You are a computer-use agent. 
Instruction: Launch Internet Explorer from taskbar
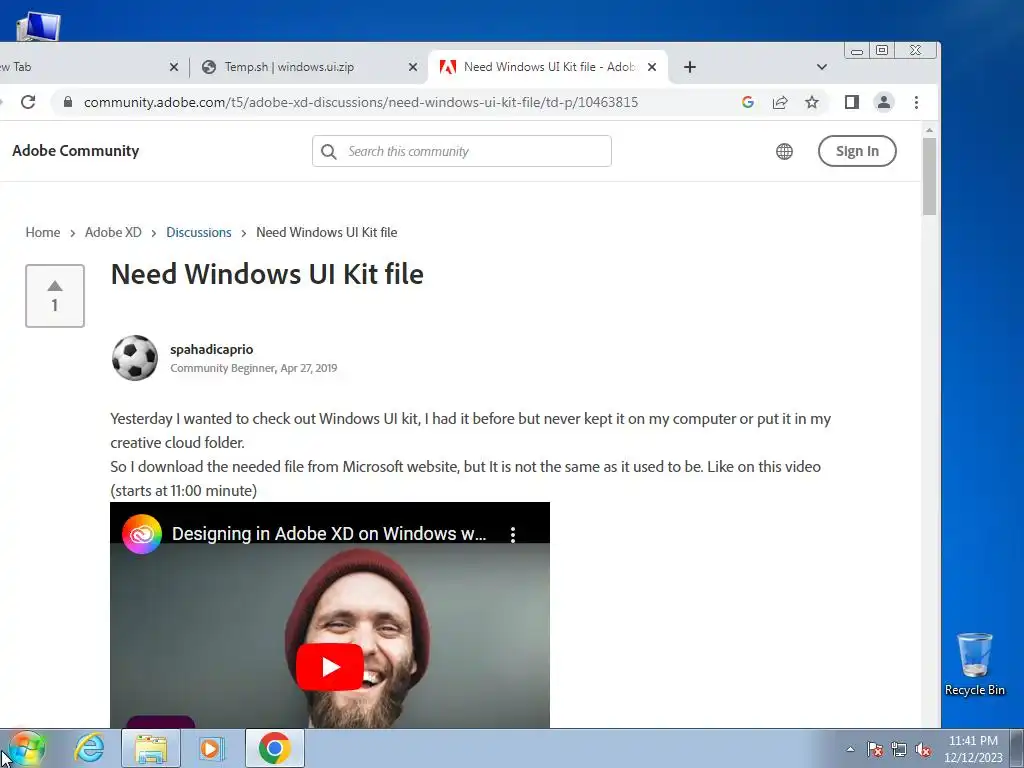pos(89,748)
